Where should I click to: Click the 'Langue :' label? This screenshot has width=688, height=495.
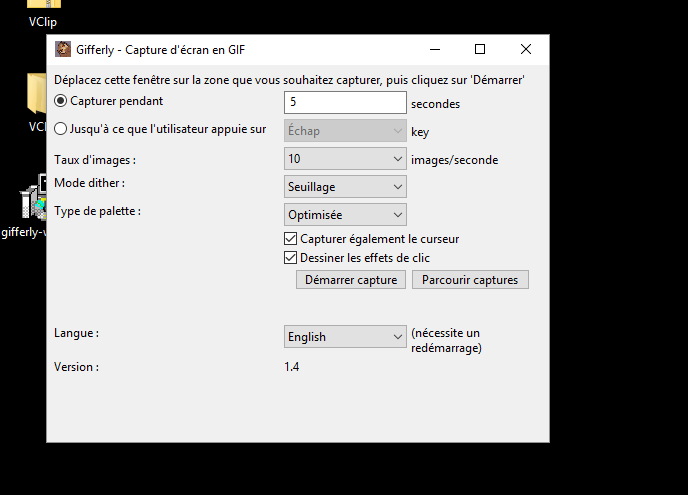coord(76,333)
